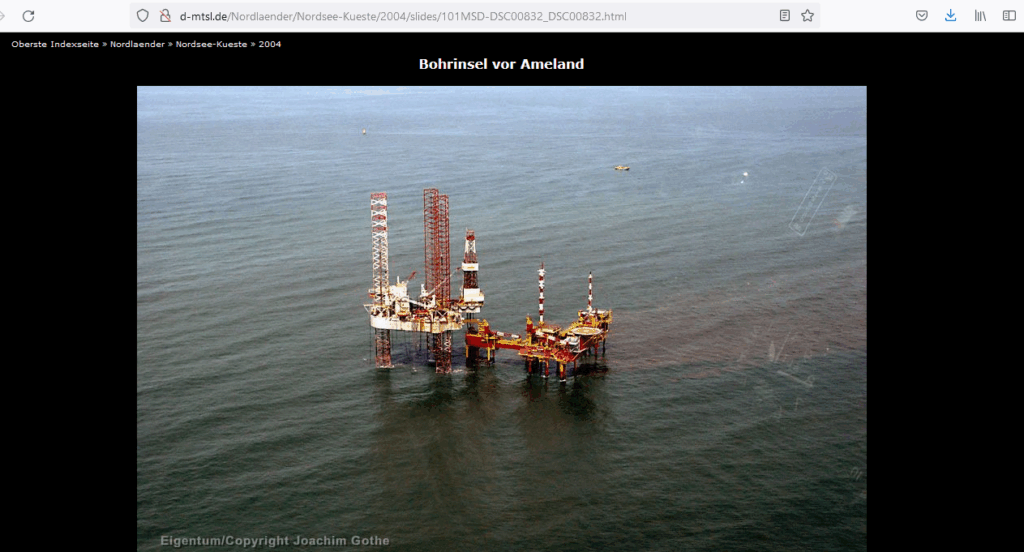Image resolution: width=1024 pixels, height=552 pixels.
Task: Bookmark this page with the star
Action: tap(807, 16)
